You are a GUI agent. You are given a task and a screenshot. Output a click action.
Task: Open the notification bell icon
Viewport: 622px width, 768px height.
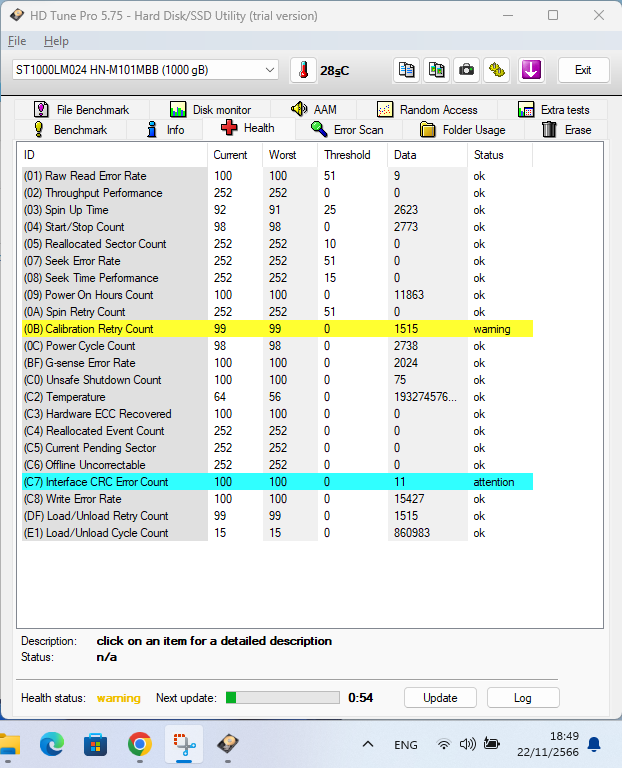click(594, 744)
